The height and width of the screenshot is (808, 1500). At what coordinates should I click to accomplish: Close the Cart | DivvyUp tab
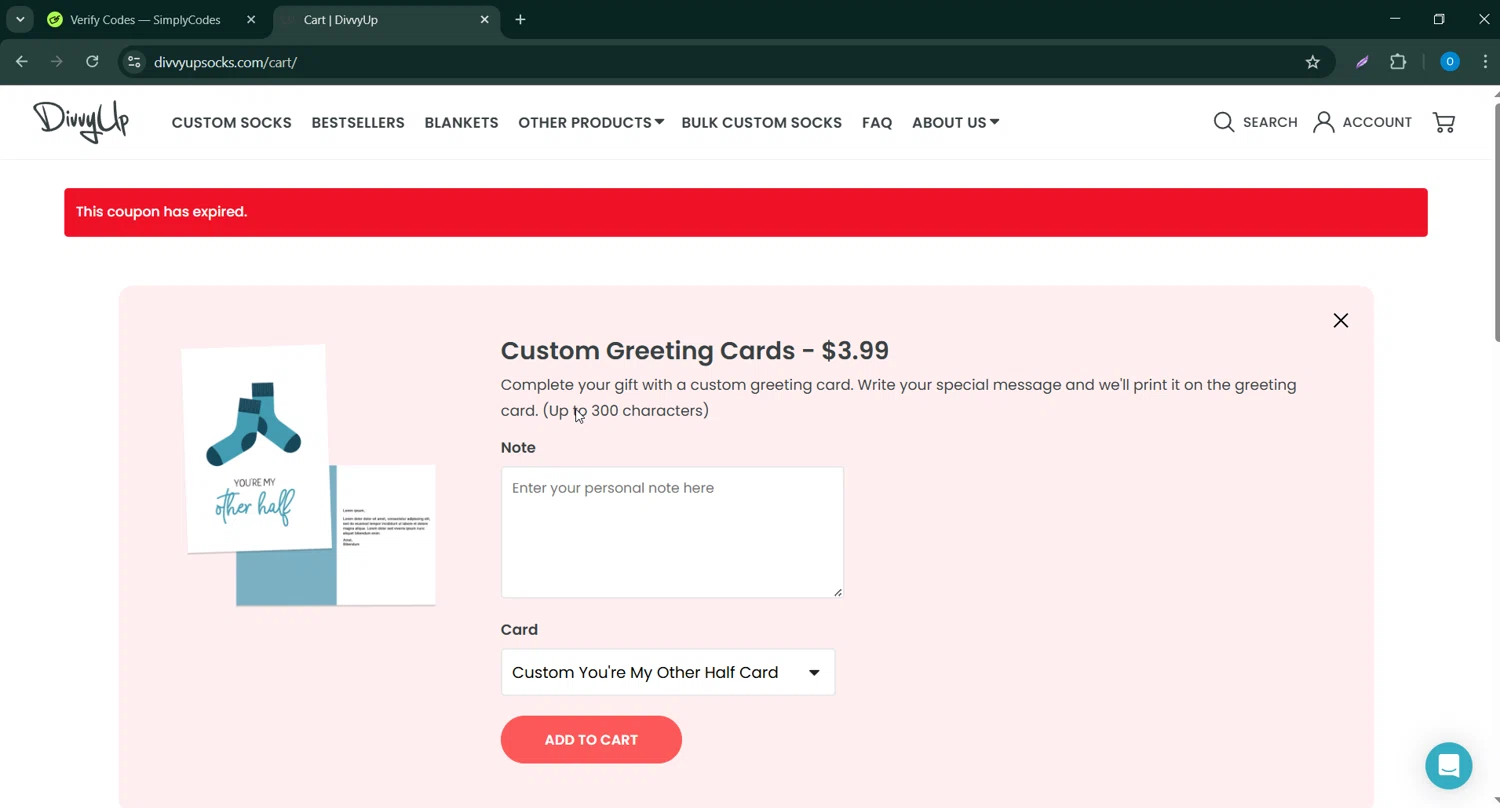coord(485,20)
